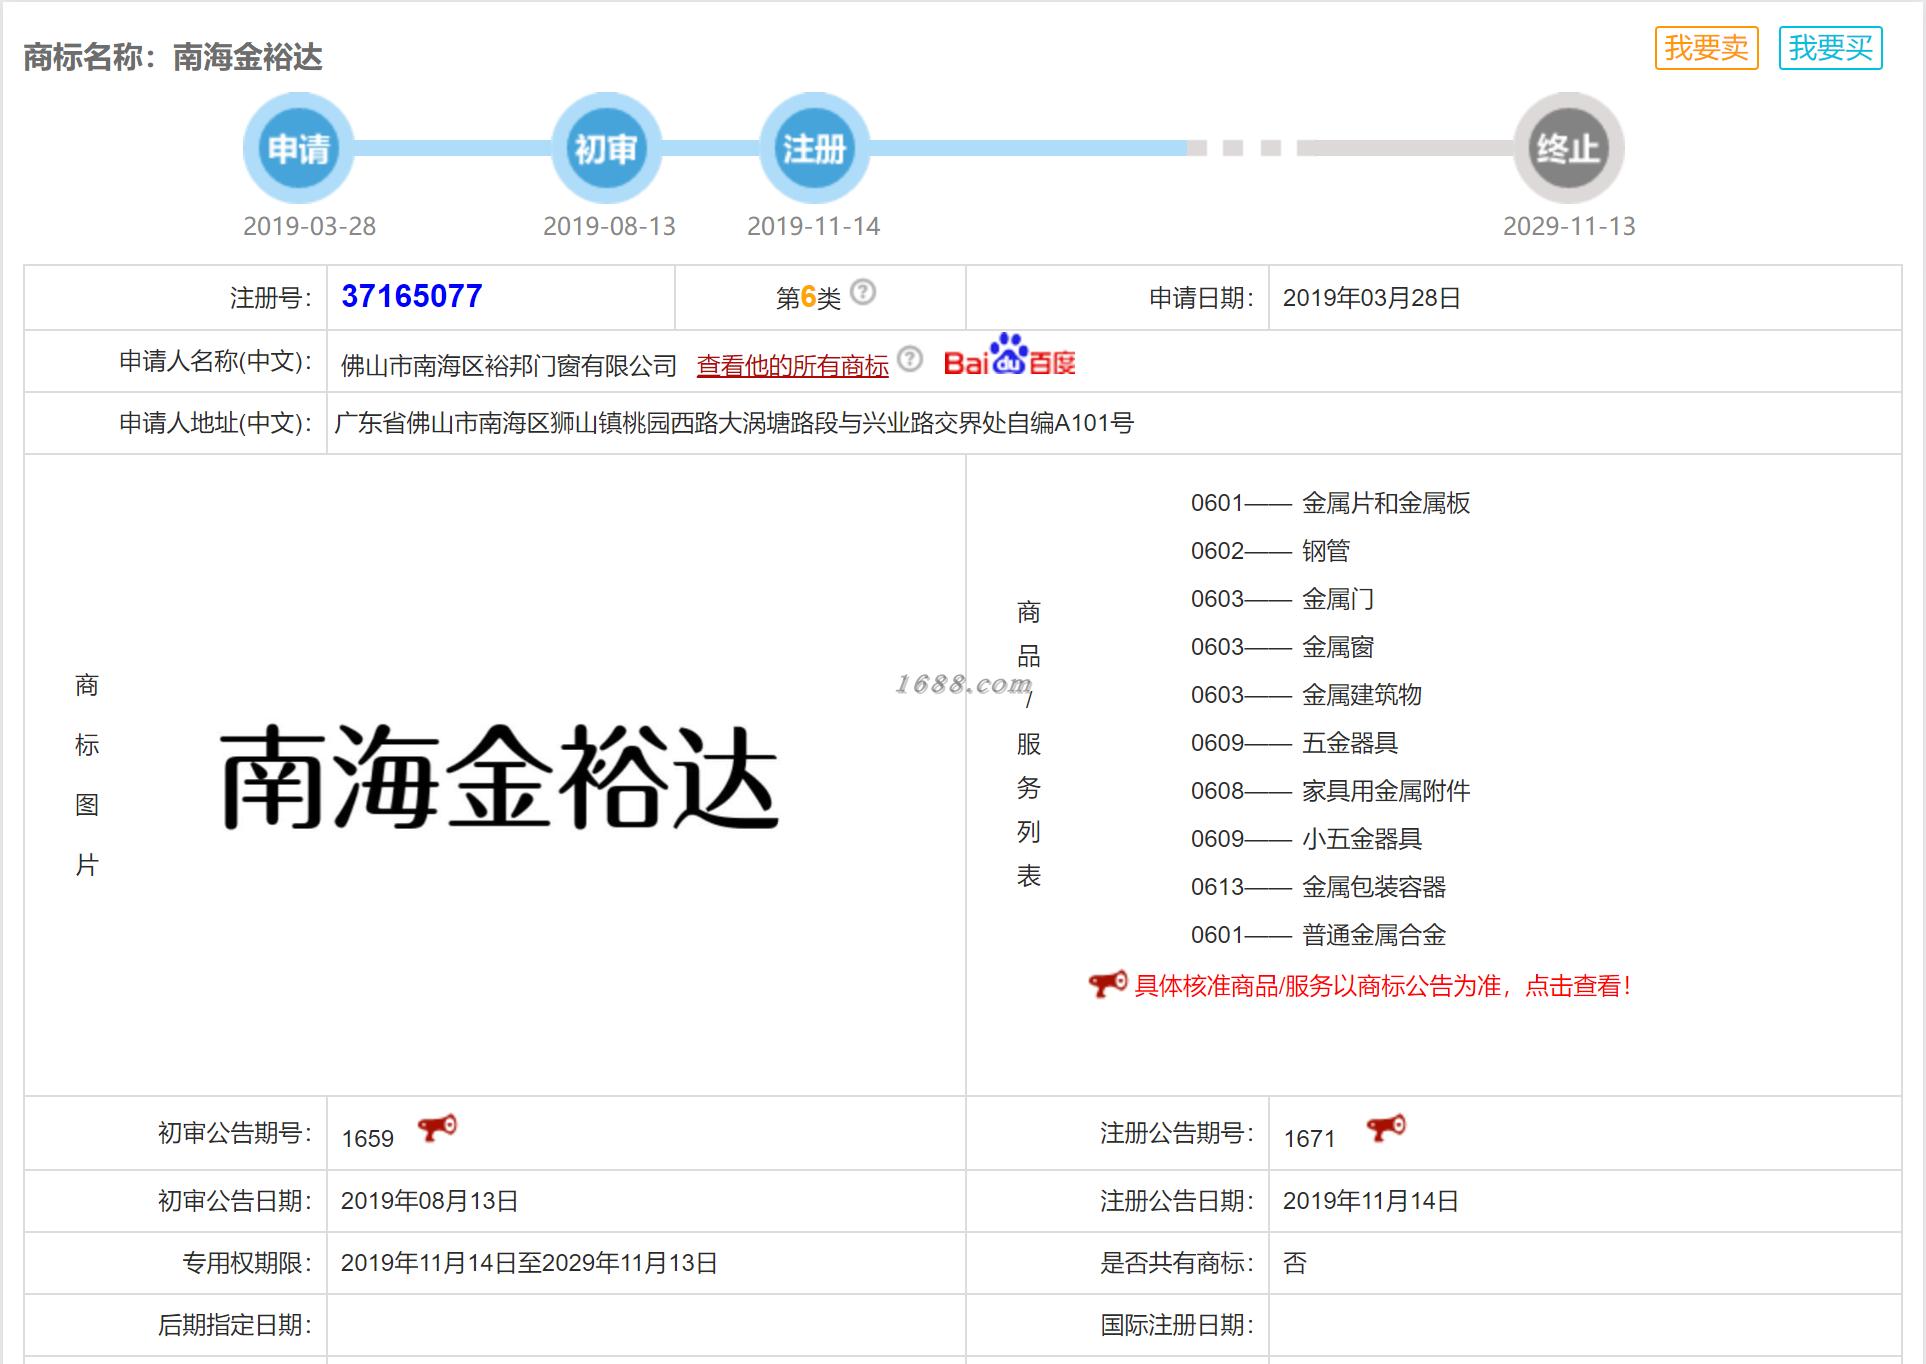Click the gray 终止 timeline circle

[1568, 149]
